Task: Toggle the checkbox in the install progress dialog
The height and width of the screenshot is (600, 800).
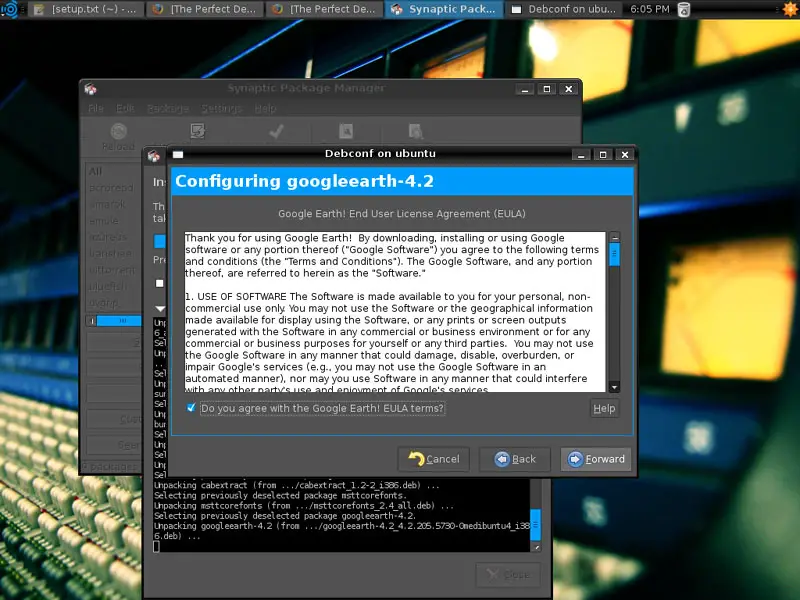Action: (x=160, y=283)
